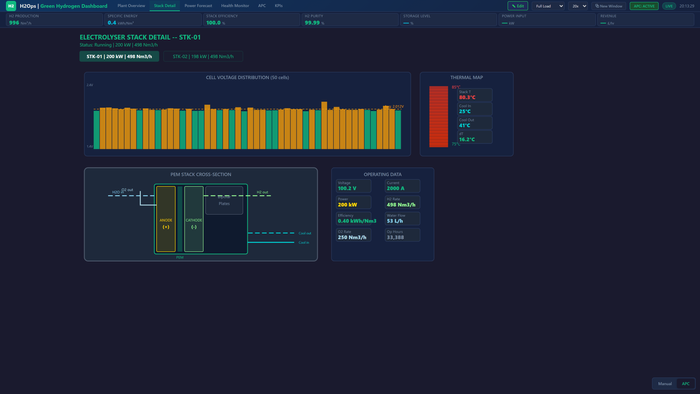Click the Revenue KPI card

point(646,20)
